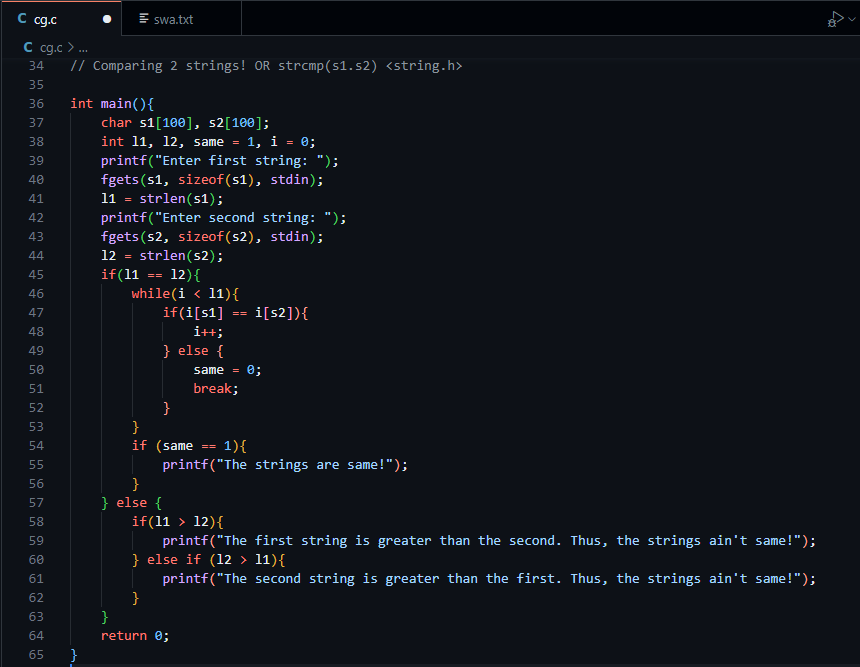The image size is (860, 667).
Task: Open the run options dropdown arrow
Action: (852, 19)
